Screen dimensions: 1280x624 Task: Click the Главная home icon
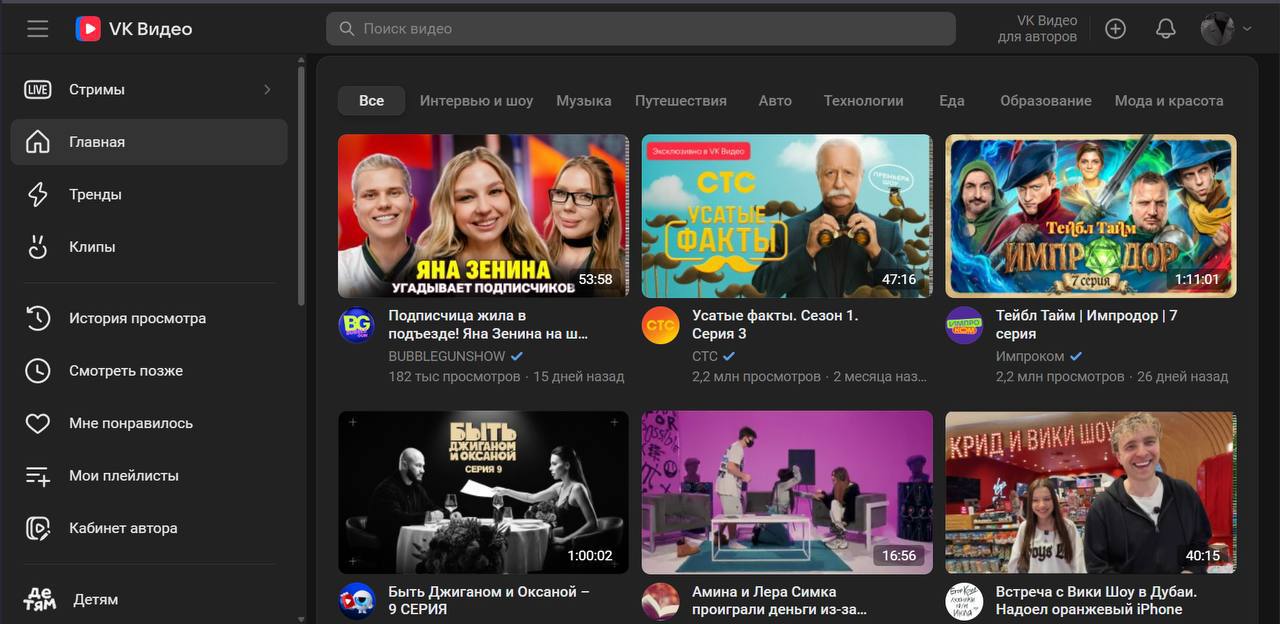tap(38, 142)
